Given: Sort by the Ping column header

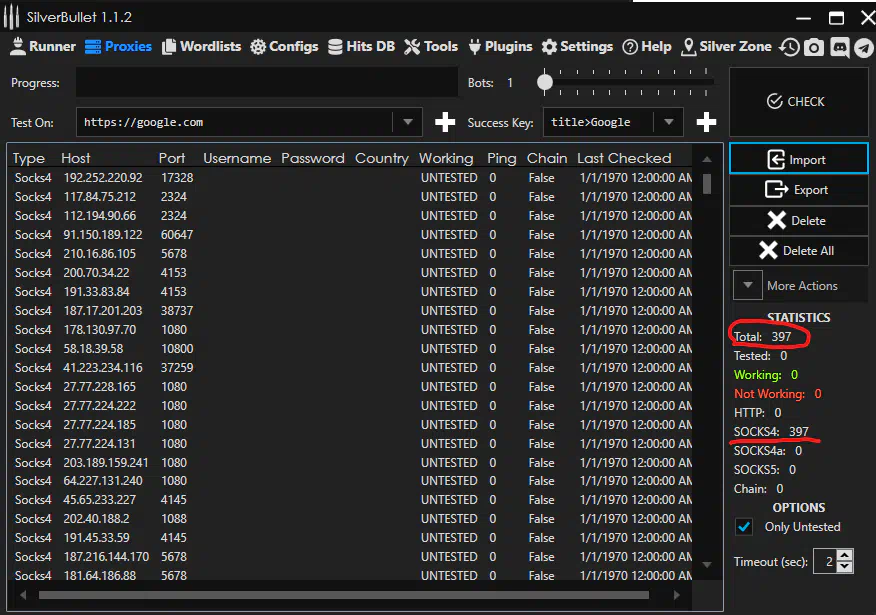Looking at the screenshot, I should [501, 159].
